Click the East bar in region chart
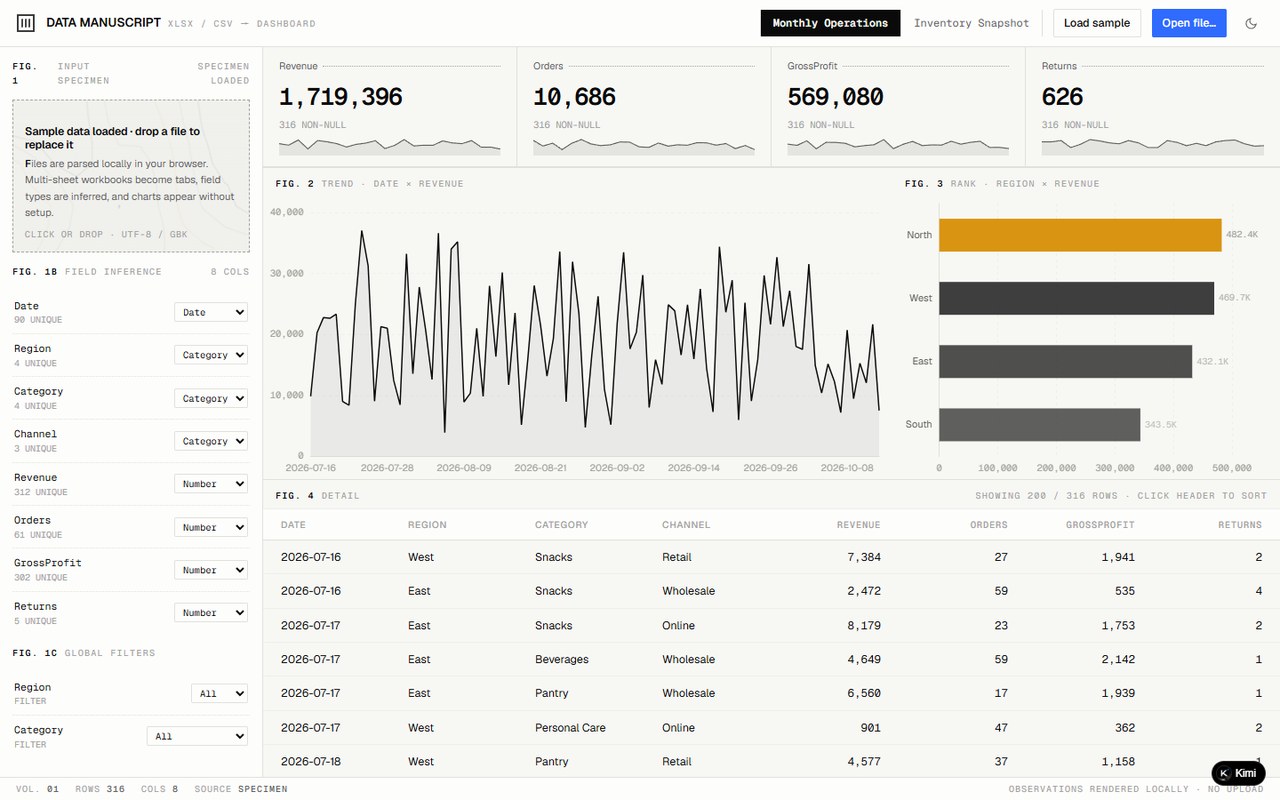1280x800 pixels. (1065, 361)
